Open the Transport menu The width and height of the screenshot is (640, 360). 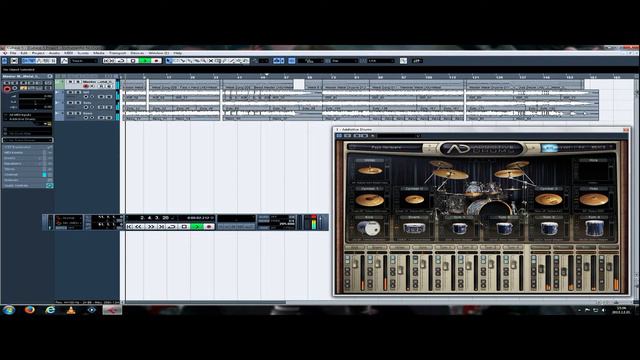point(118,53)
